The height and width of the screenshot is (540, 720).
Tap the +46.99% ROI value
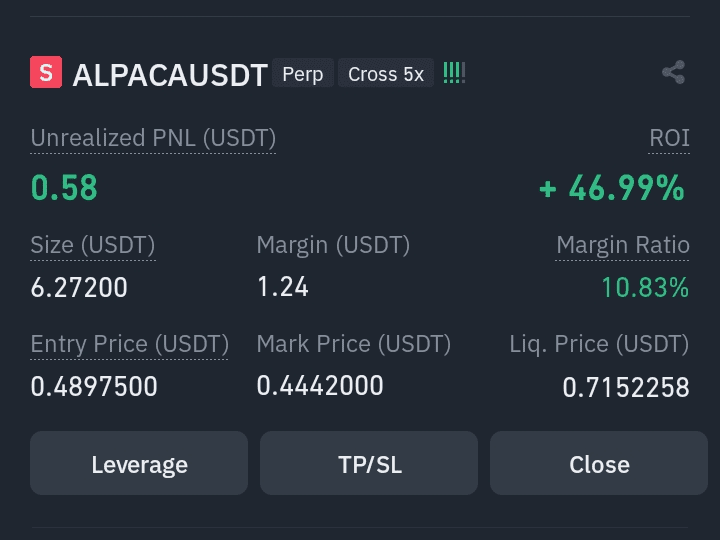click(x=612, y=187)
